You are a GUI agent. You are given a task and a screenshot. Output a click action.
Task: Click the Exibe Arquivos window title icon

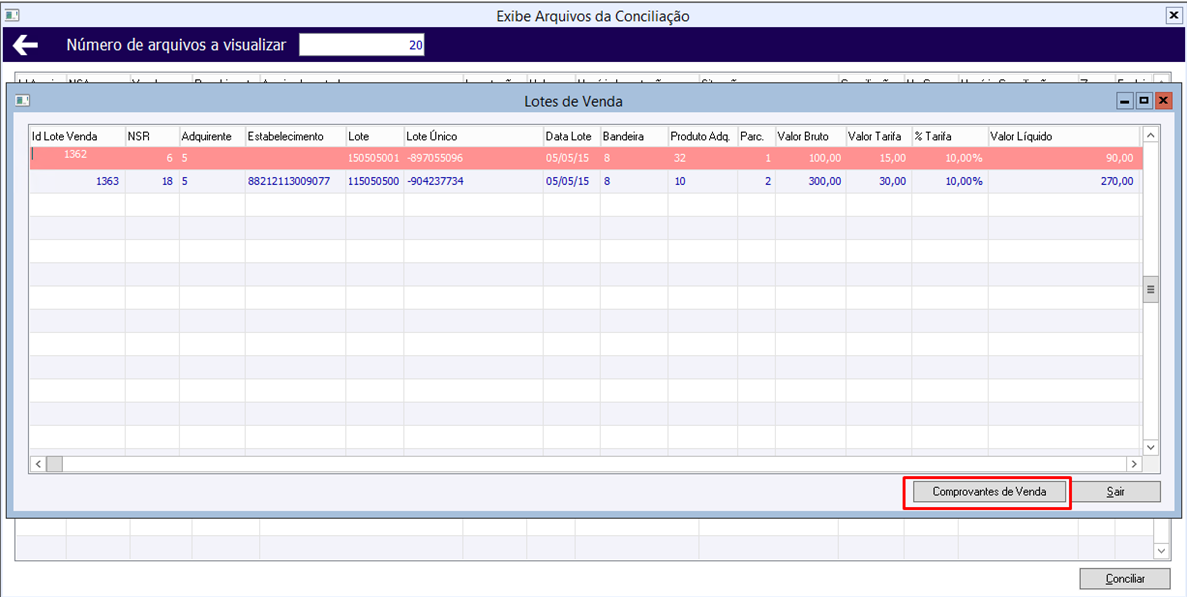13,14
